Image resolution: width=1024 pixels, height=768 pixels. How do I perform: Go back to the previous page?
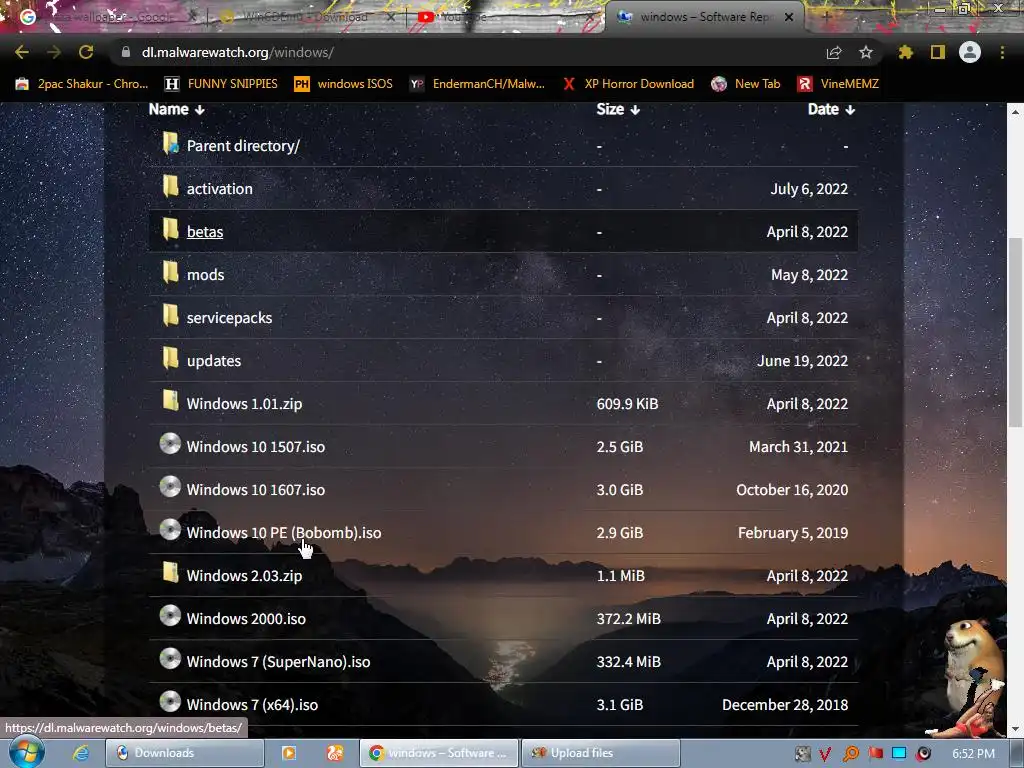(22, 52)
